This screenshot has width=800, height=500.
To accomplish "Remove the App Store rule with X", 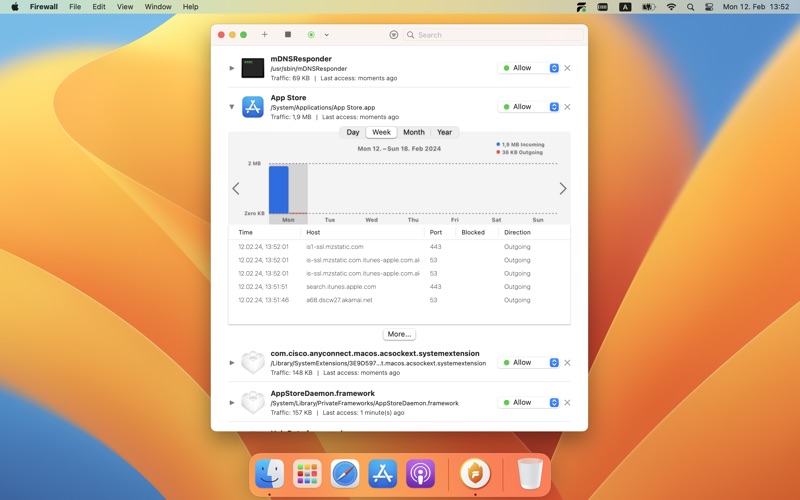I will click(567, 107).
